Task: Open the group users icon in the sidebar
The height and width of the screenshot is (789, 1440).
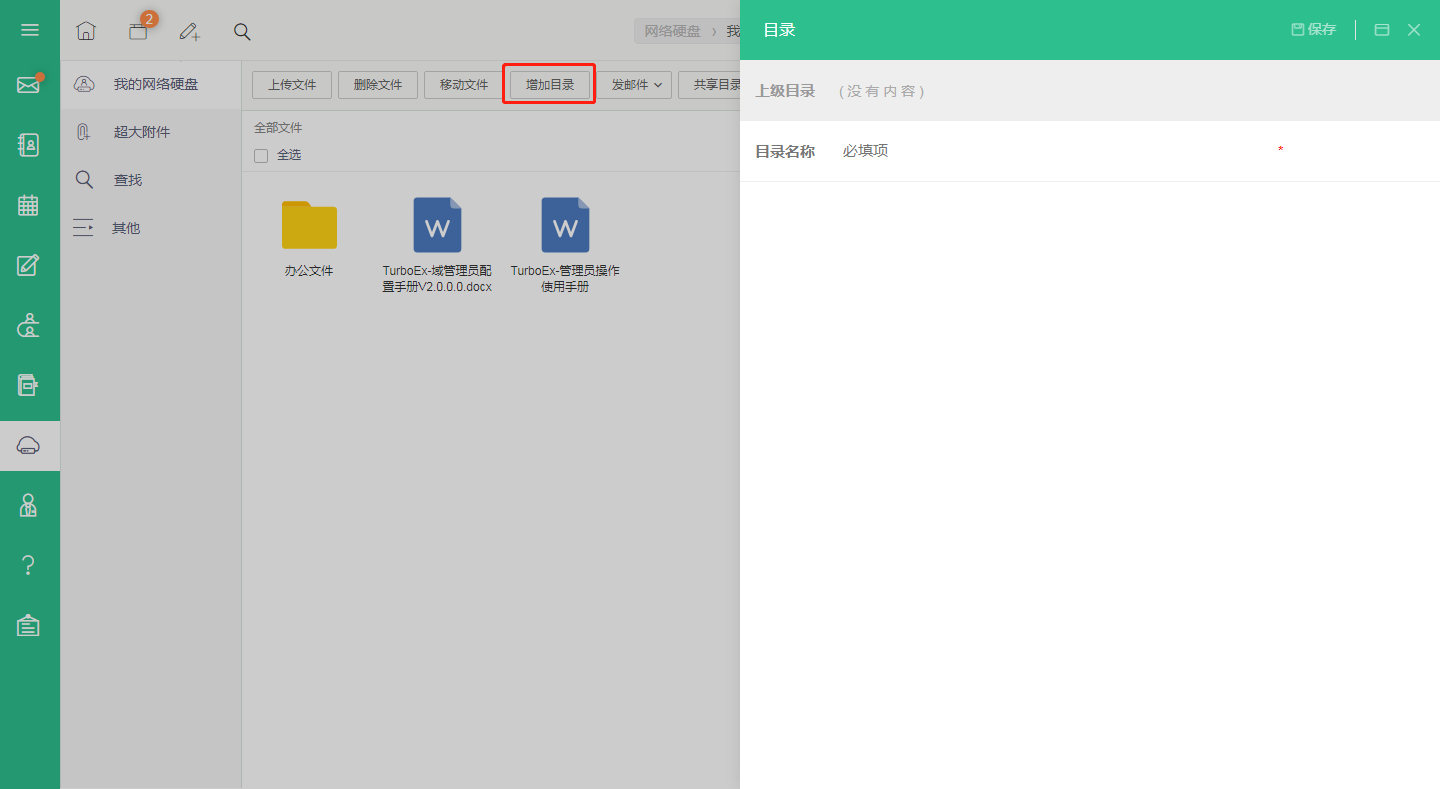Action: [x=29, y=325]
